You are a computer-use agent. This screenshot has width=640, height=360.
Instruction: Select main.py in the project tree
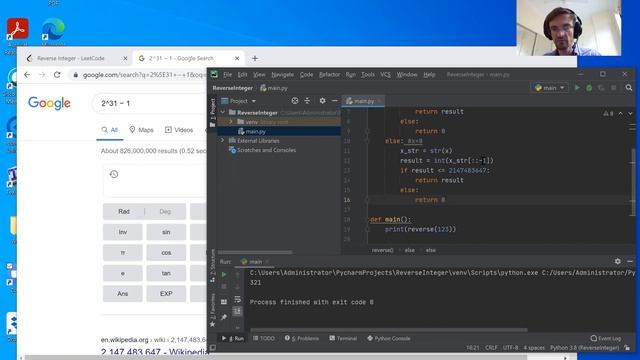click(x=256, y=131)
